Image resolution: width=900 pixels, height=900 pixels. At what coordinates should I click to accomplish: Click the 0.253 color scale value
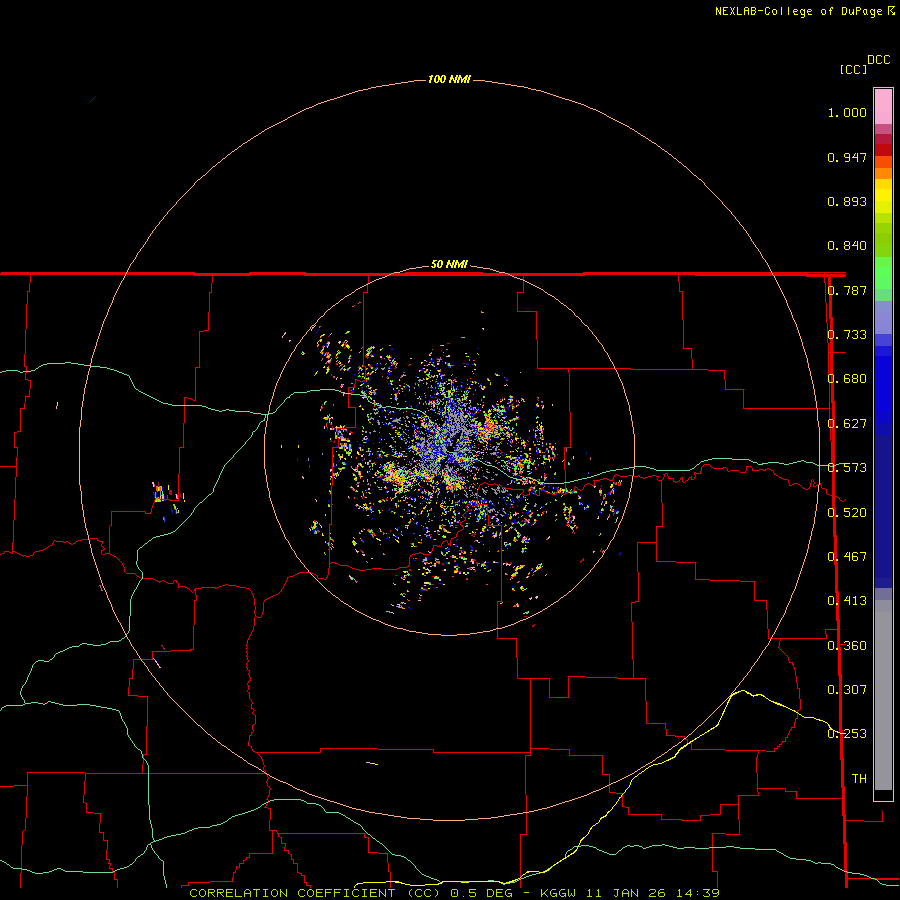click(847, 734)
